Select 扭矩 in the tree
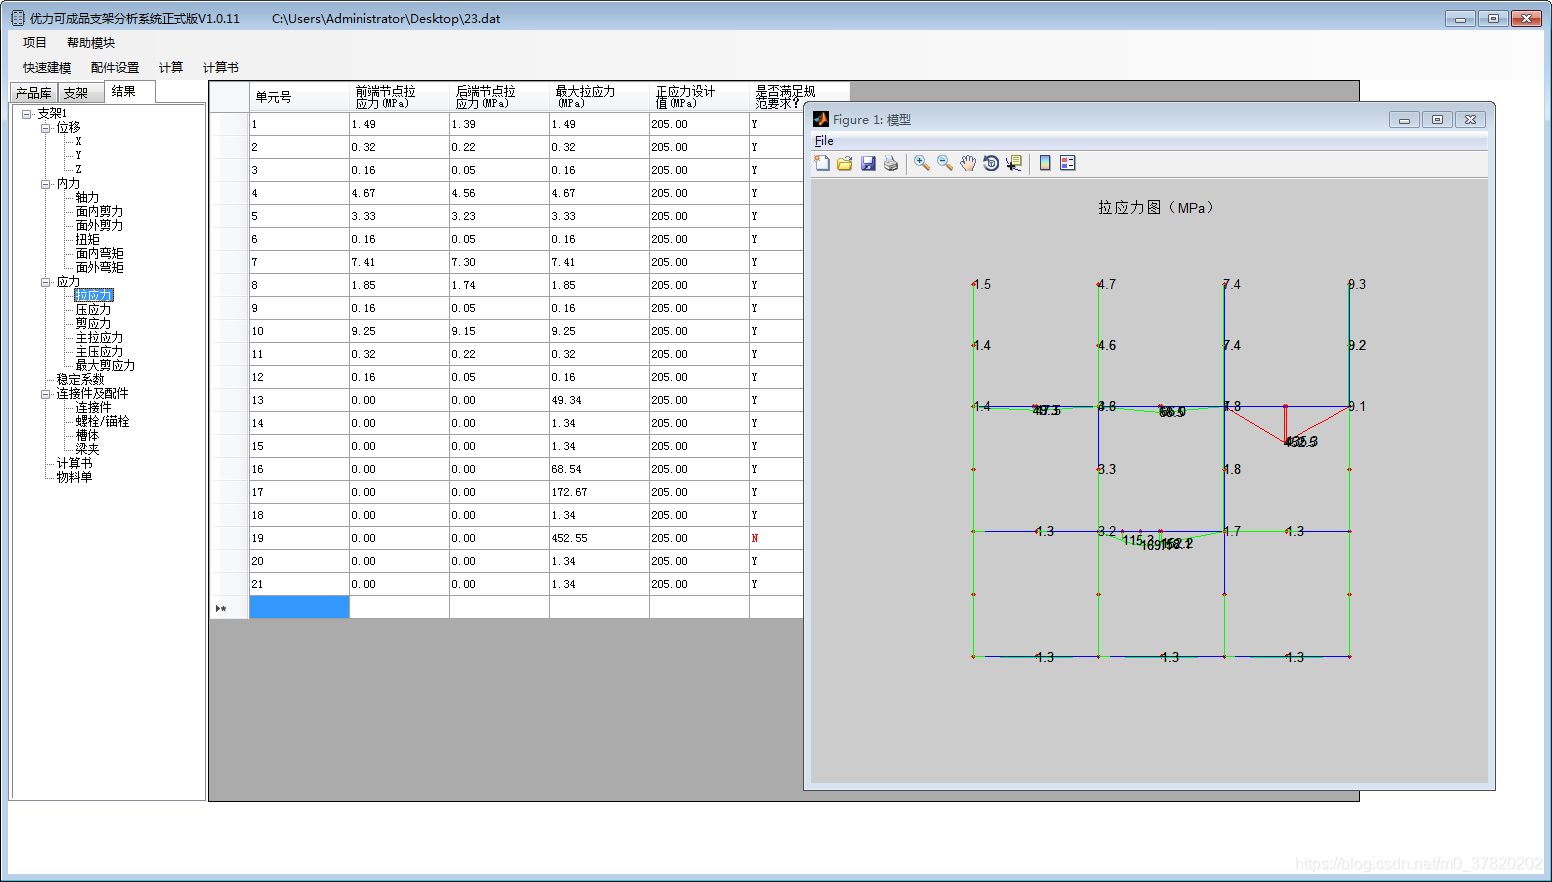The height and width of the screenshot is (882, 1552). [88, 240]
